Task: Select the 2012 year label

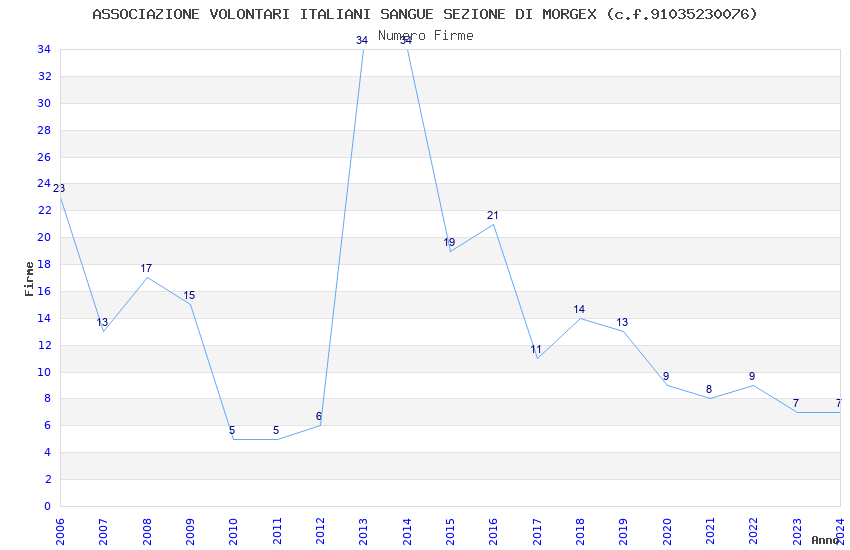Action: click(320, 531)
